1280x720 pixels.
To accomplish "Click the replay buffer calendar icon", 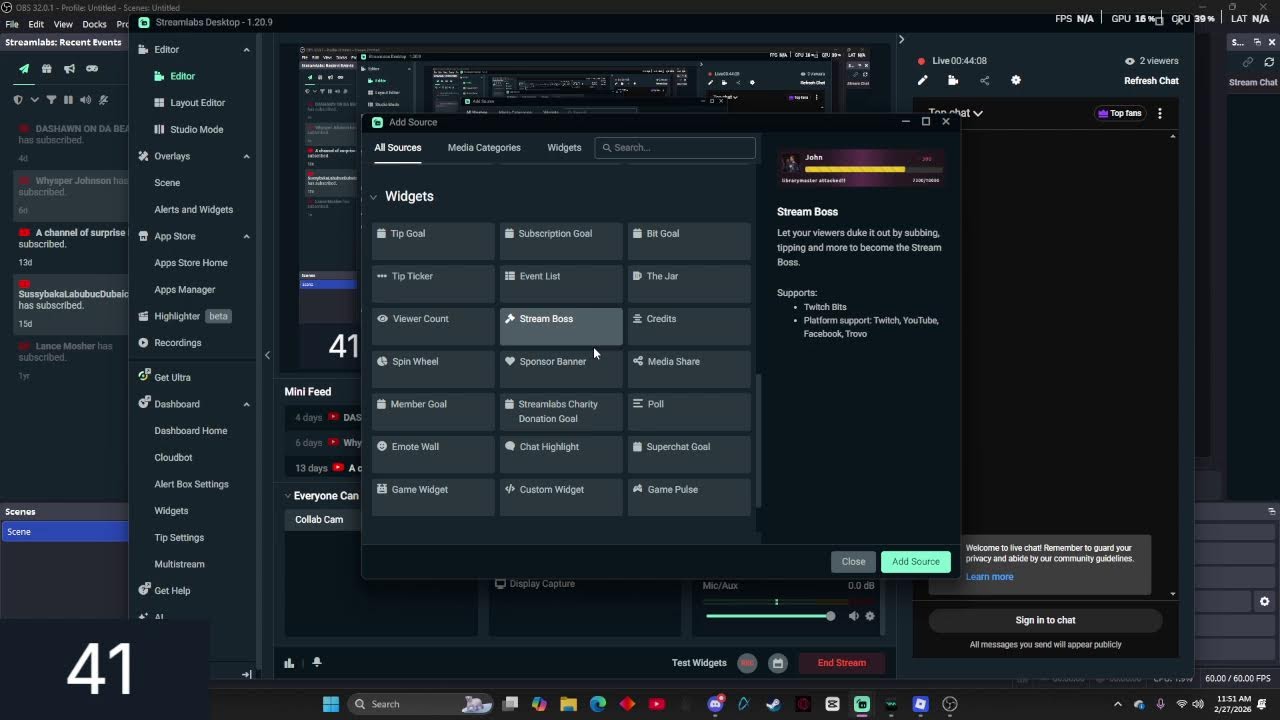I will [x=778, y=663].
